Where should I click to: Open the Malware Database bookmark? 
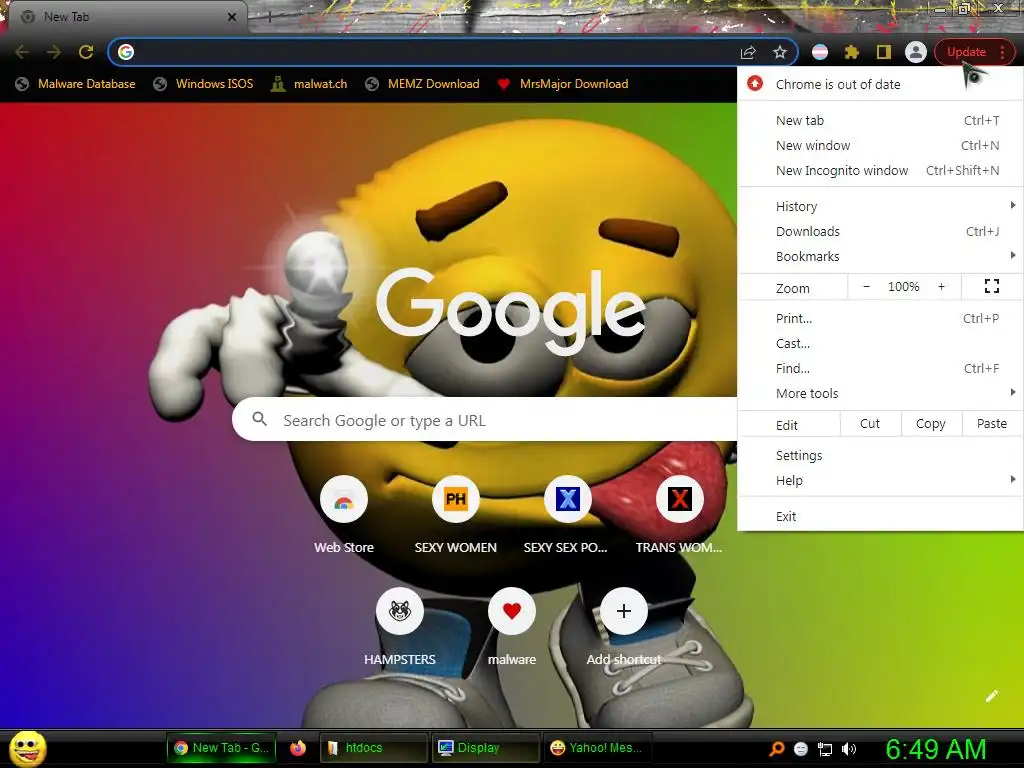[75, 84]
